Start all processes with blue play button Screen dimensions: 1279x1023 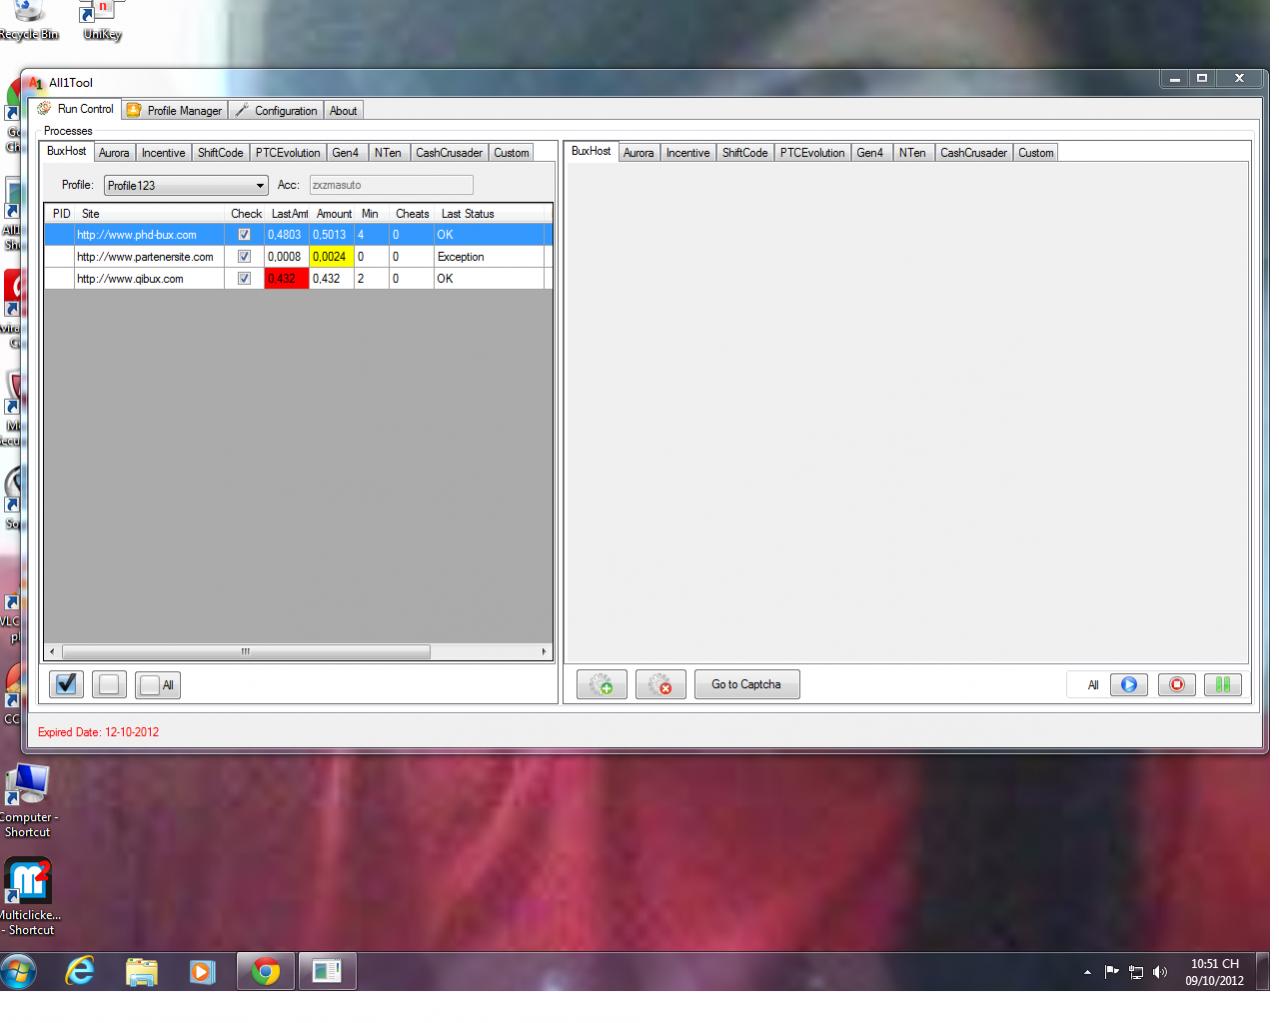coord(1129,685)
